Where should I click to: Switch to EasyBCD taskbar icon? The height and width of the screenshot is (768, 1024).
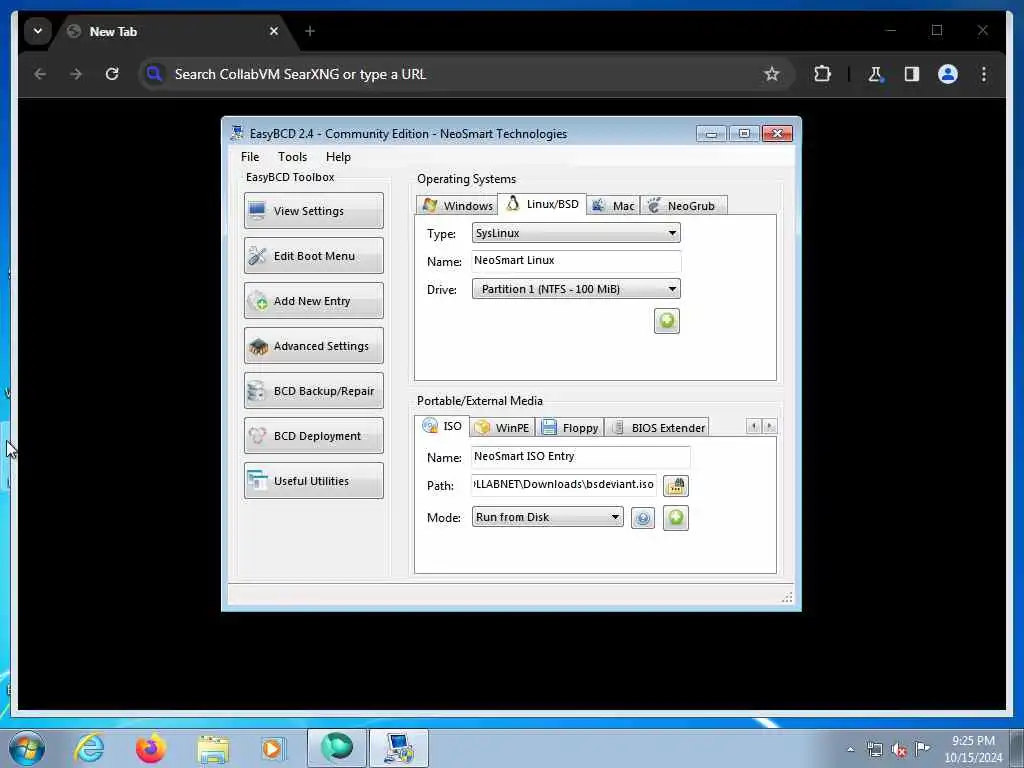[399, 748]
